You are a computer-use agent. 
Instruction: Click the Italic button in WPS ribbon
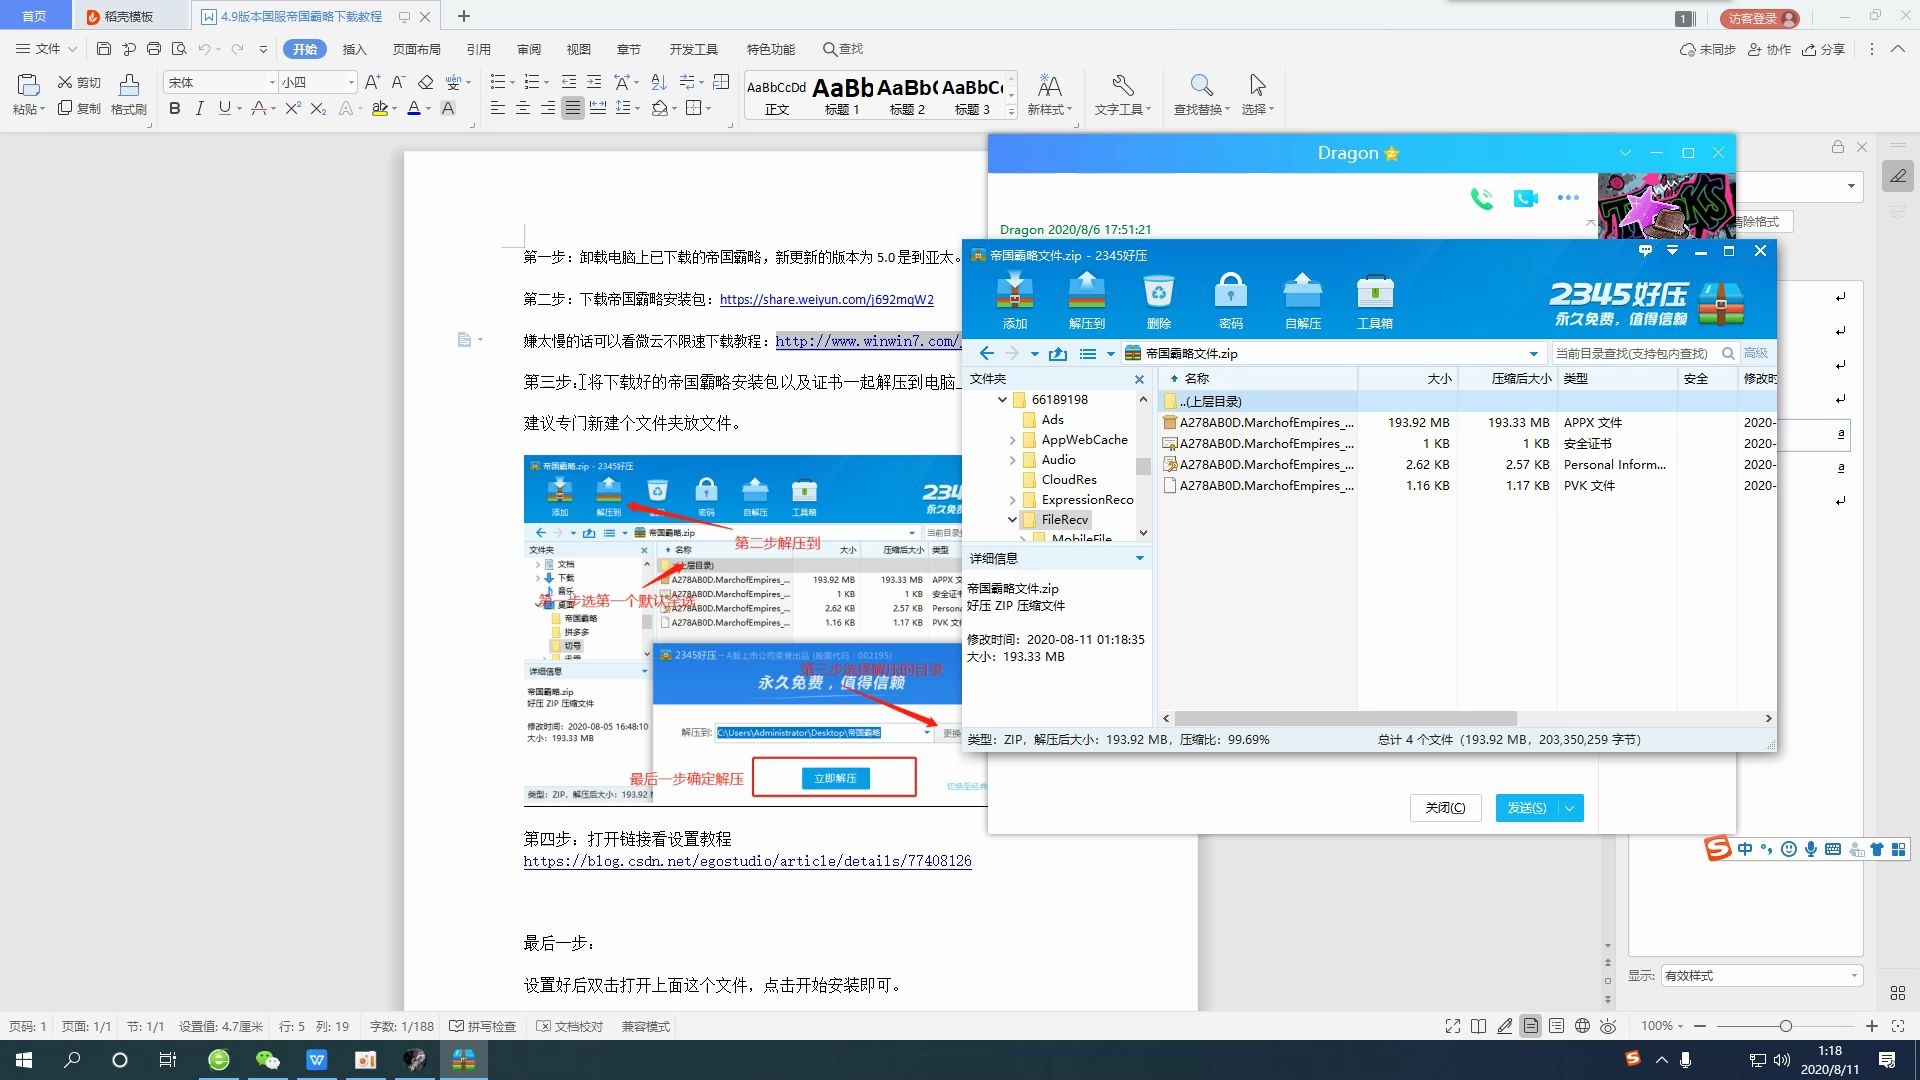(x=199, y=108)
